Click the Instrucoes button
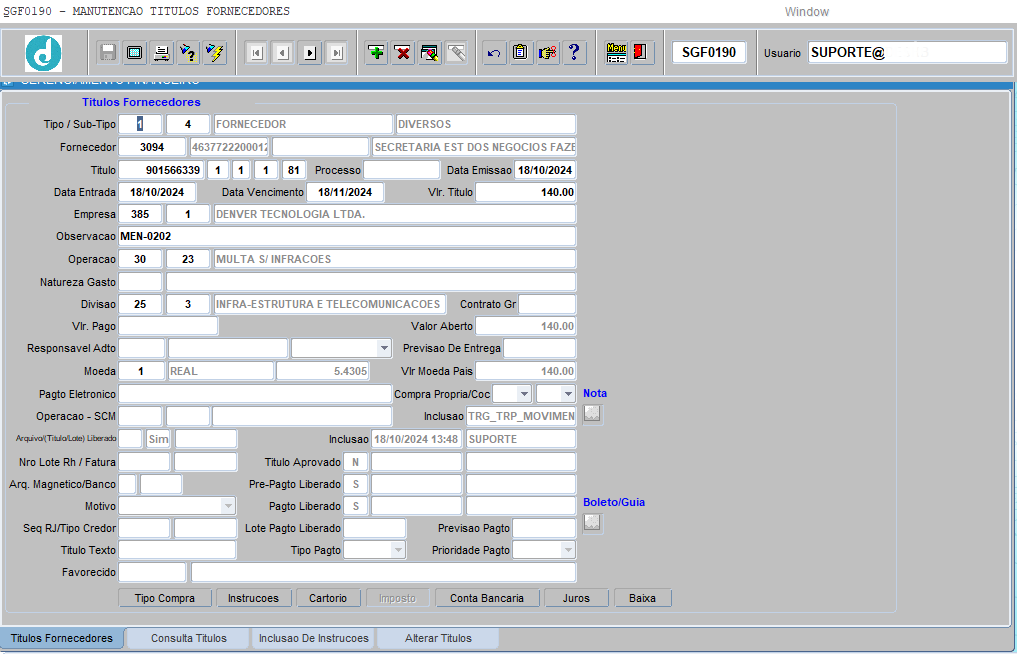The image size is (1017, 654). click(x=253, y=598)
